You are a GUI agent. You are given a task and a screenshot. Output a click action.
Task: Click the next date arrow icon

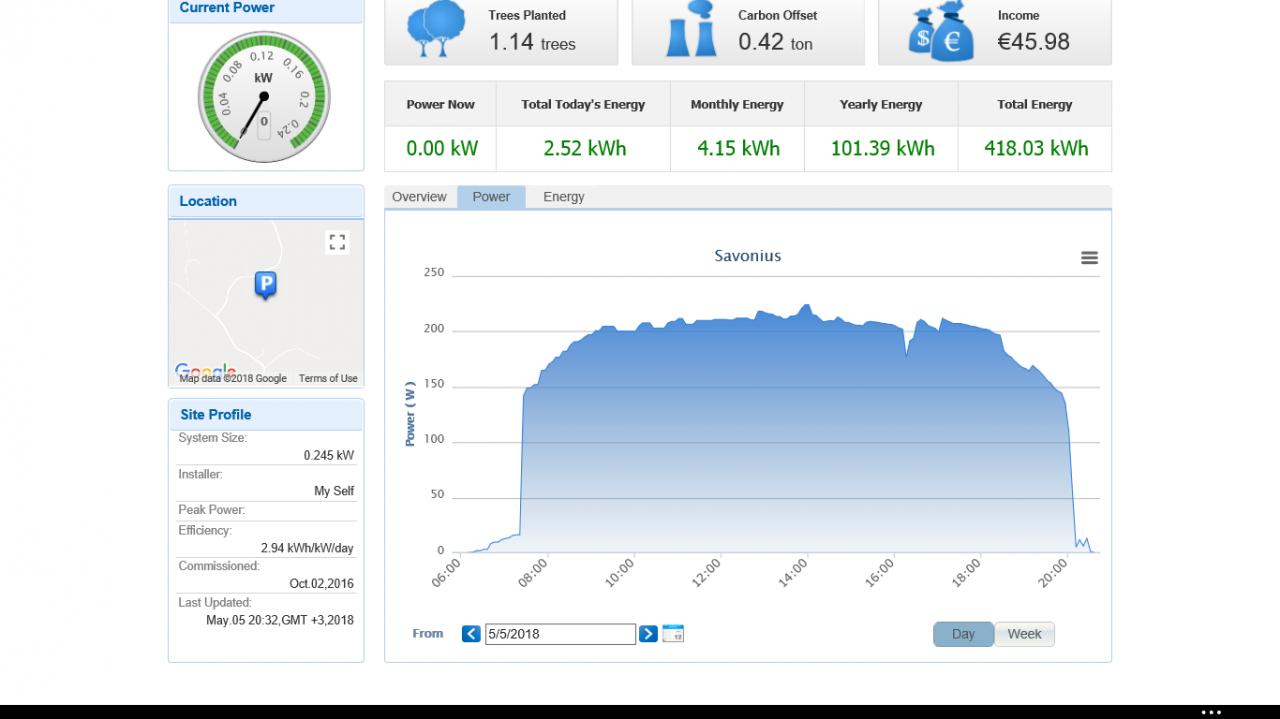648,634
